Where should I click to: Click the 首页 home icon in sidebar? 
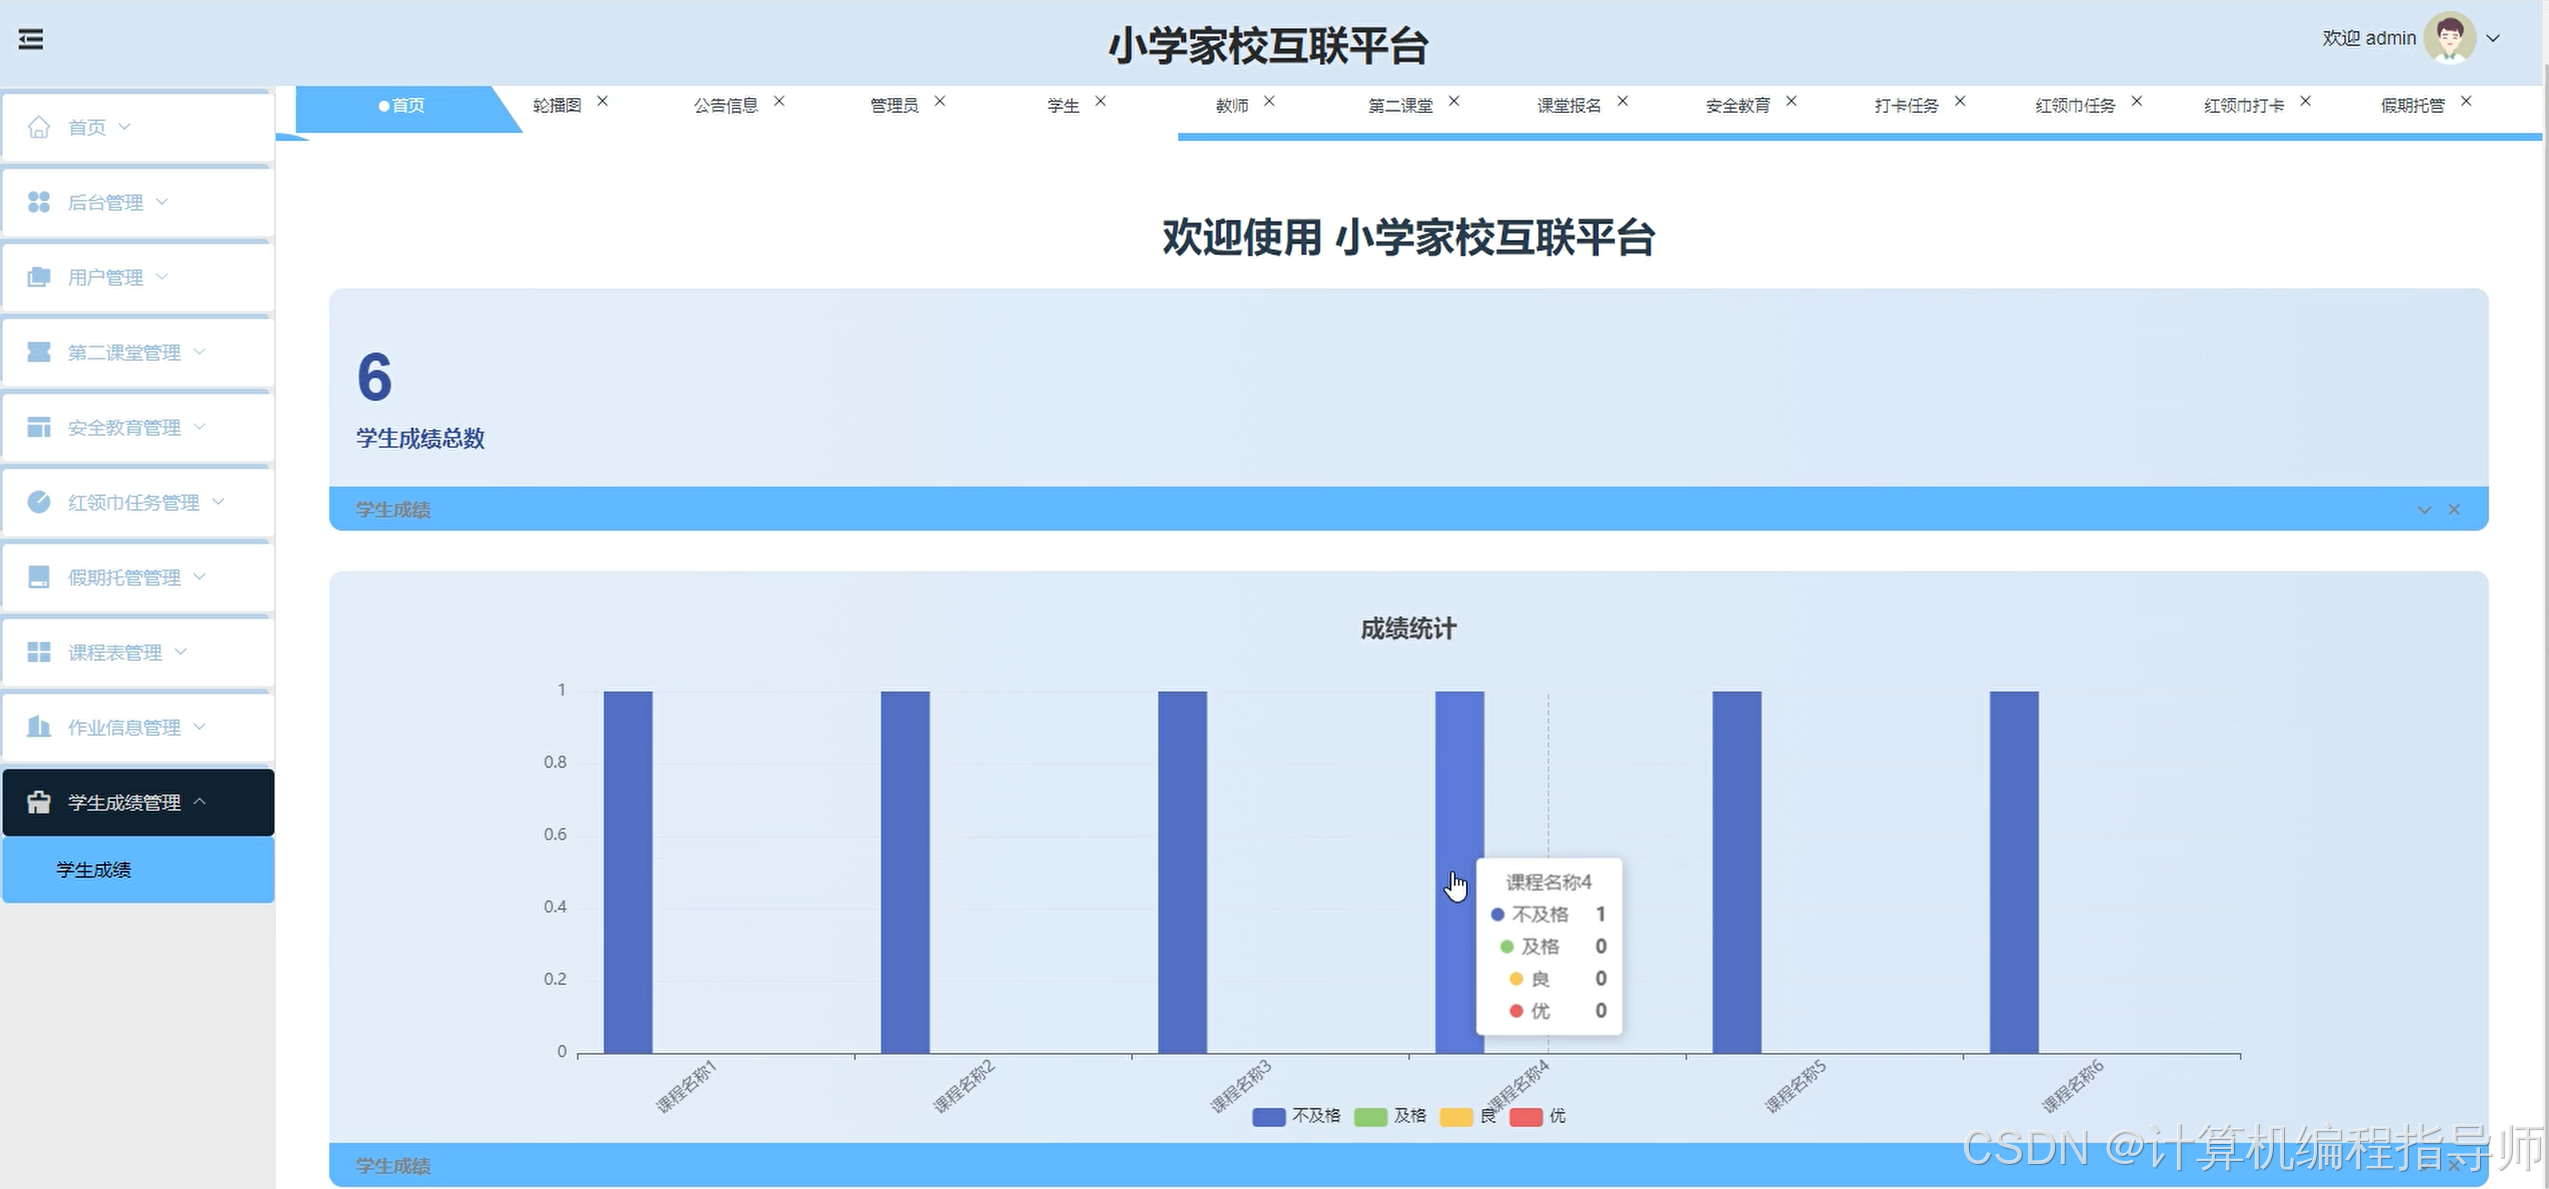pyautogui.click(x=39, y=127)
